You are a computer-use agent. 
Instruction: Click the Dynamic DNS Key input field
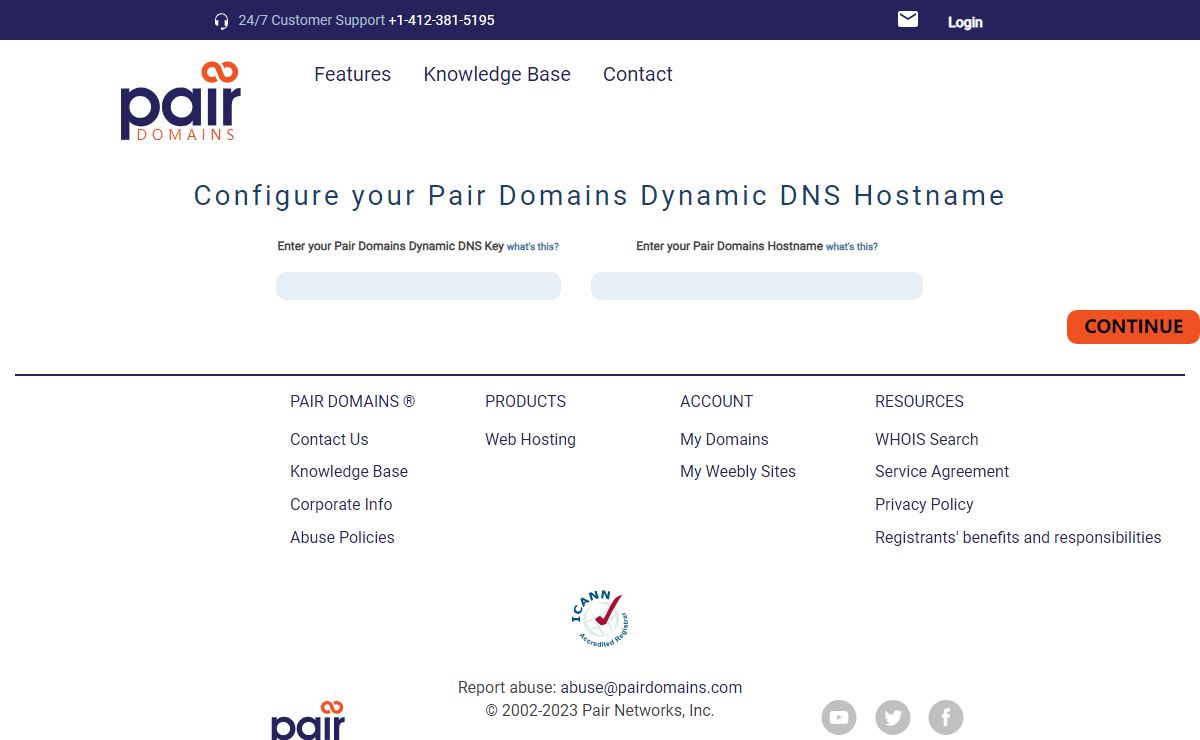coord(418,286)
